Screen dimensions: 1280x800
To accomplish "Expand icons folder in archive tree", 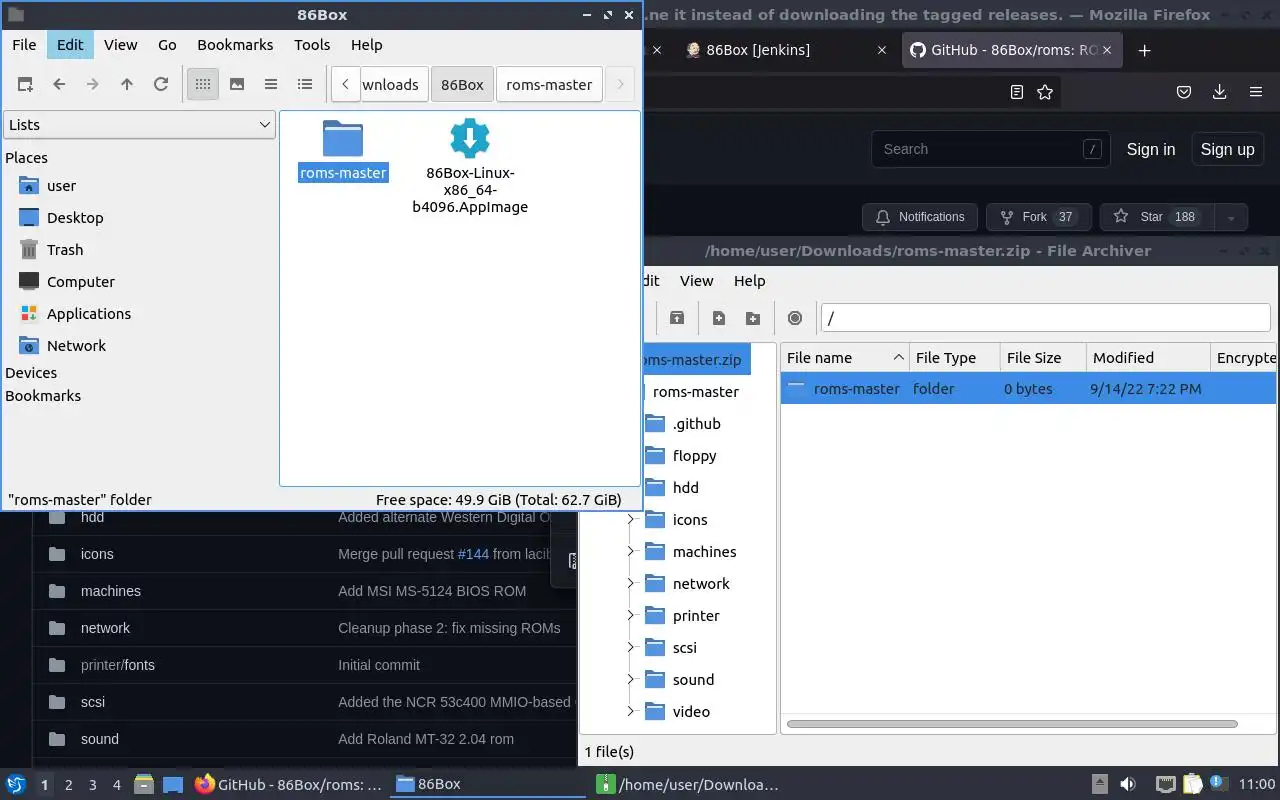I will (x=631, y=520).
